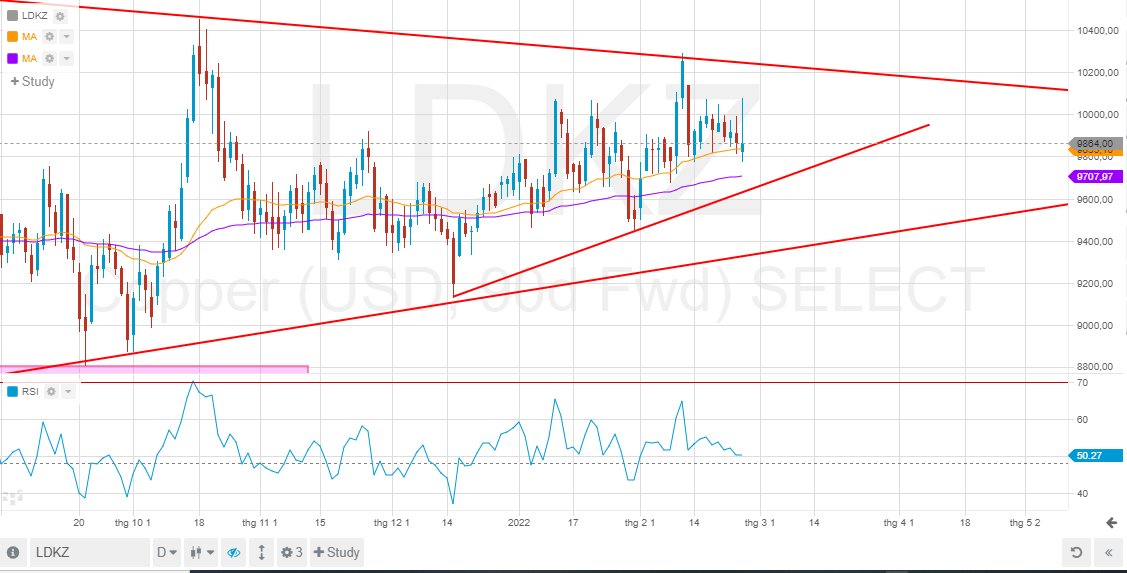Click the info icon in bottom toolbar
This screenshot has height=573, width=1127.
pos(13,553)
